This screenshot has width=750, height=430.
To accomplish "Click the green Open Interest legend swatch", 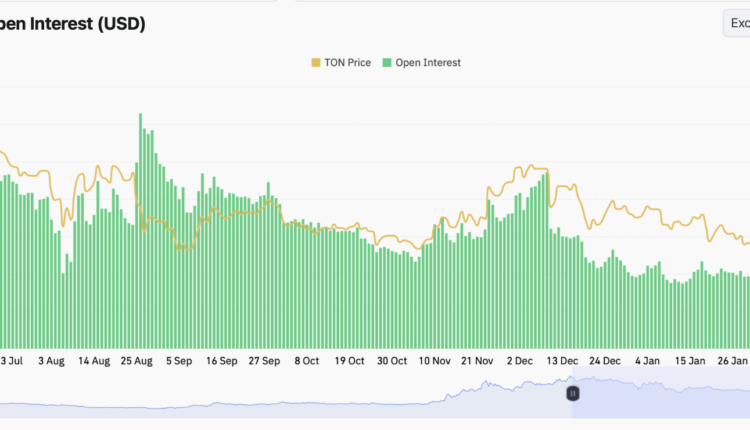I will [388, 62].
